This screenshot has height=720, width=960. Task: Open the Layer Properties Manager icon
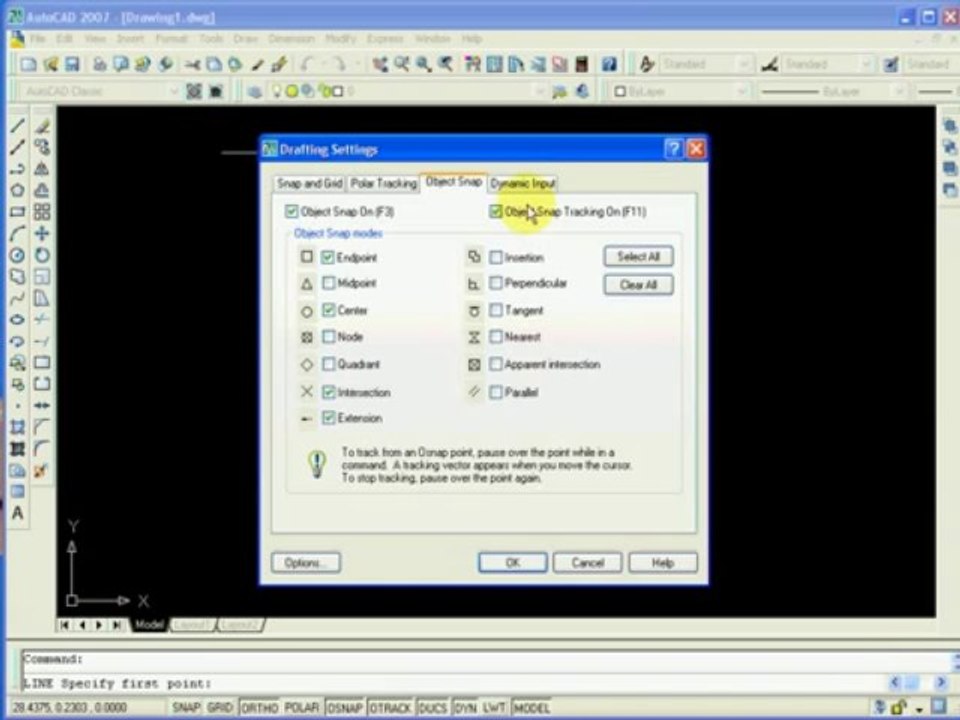[x=255, y=91]
